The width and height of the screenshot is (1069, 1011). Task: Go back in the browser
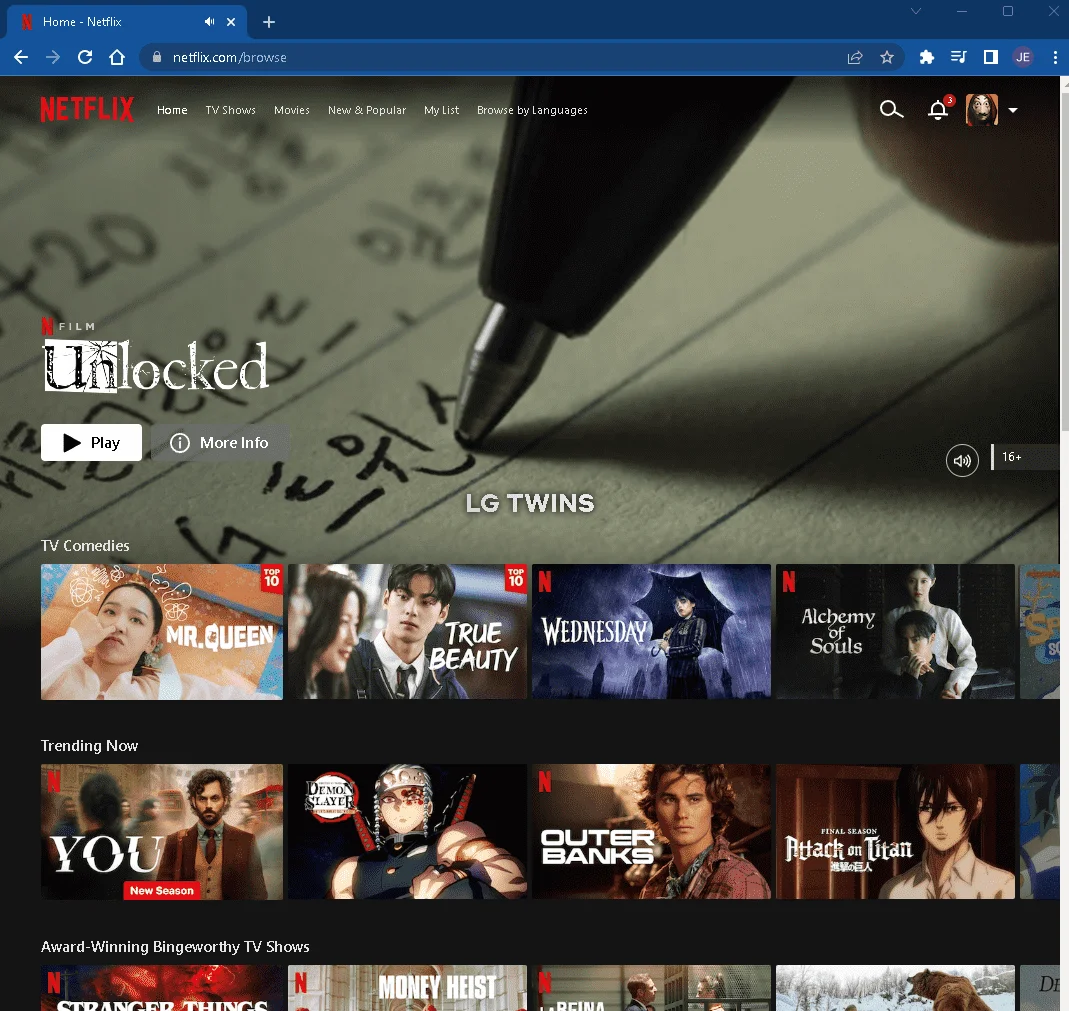pos(21,57)
